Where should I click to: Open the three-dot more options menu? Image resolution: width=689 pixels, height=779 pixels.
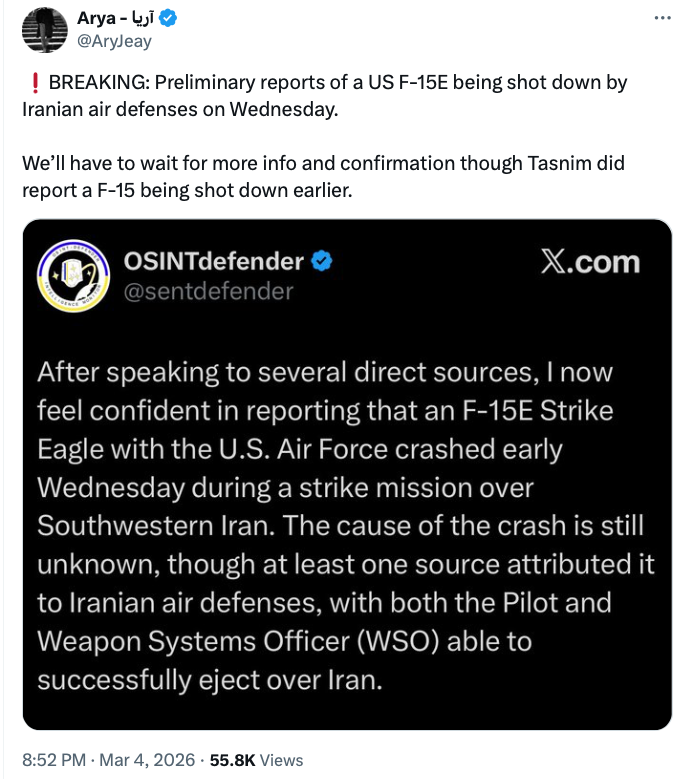(x=662, y=19)
